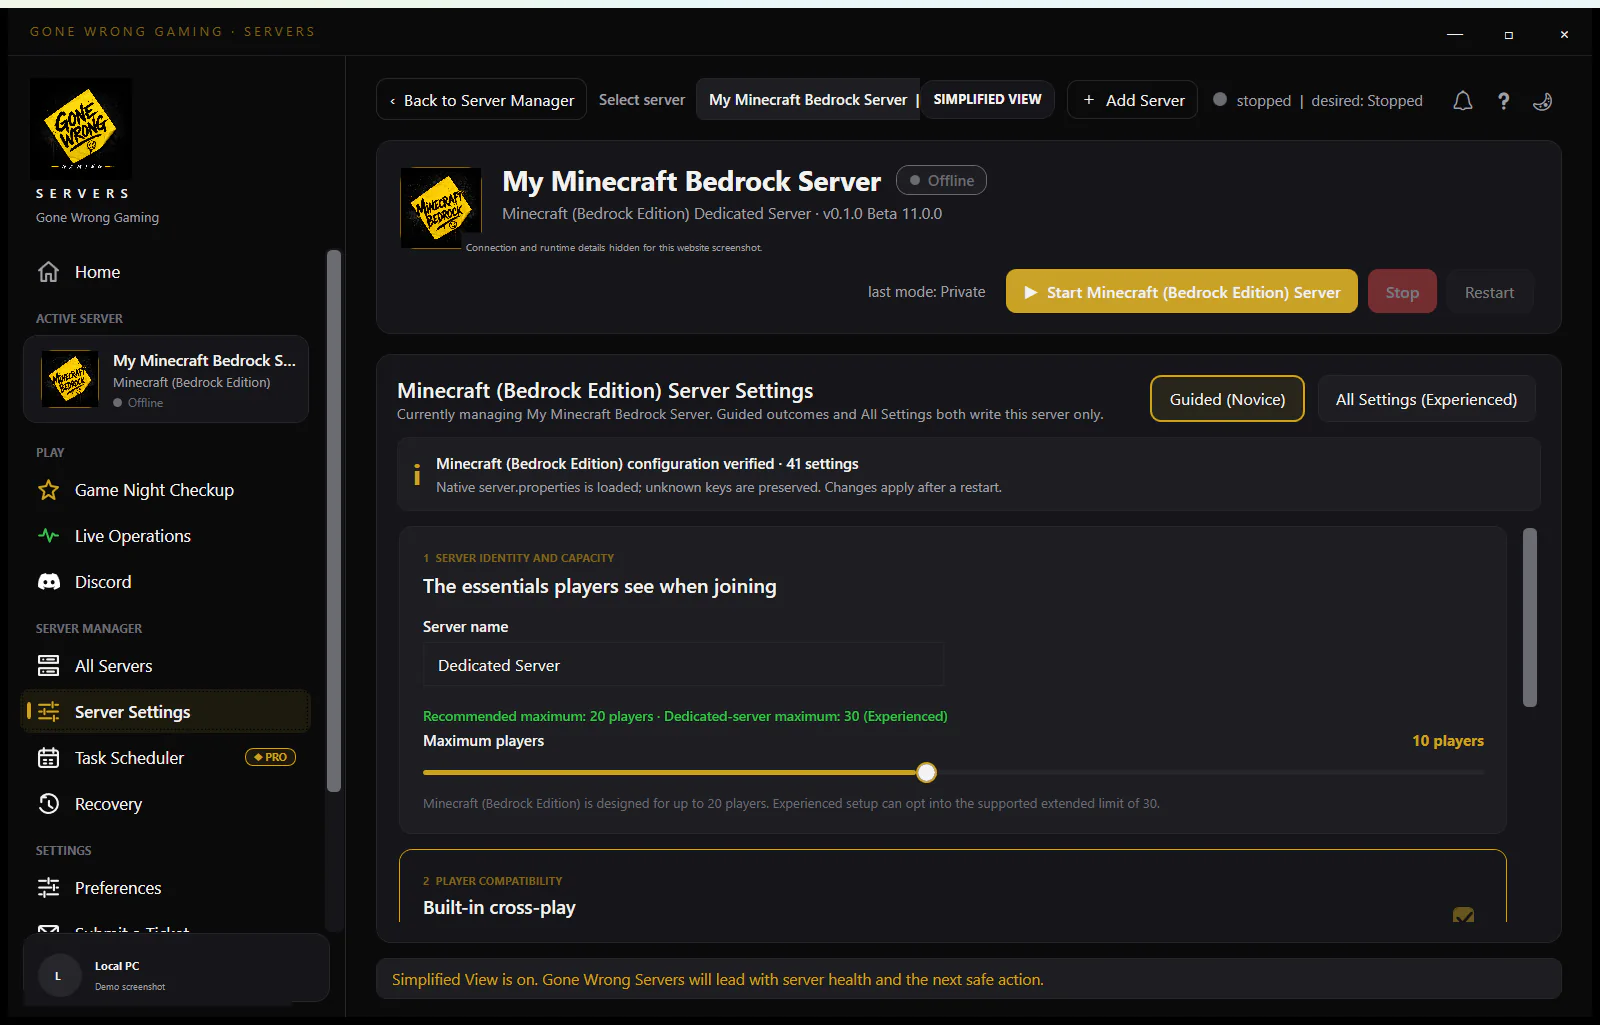Viewport: 1600px width, 1025px height.
Task: Open the My Minecraft Bedrock Server selector
Action: [x=808, y=100]
